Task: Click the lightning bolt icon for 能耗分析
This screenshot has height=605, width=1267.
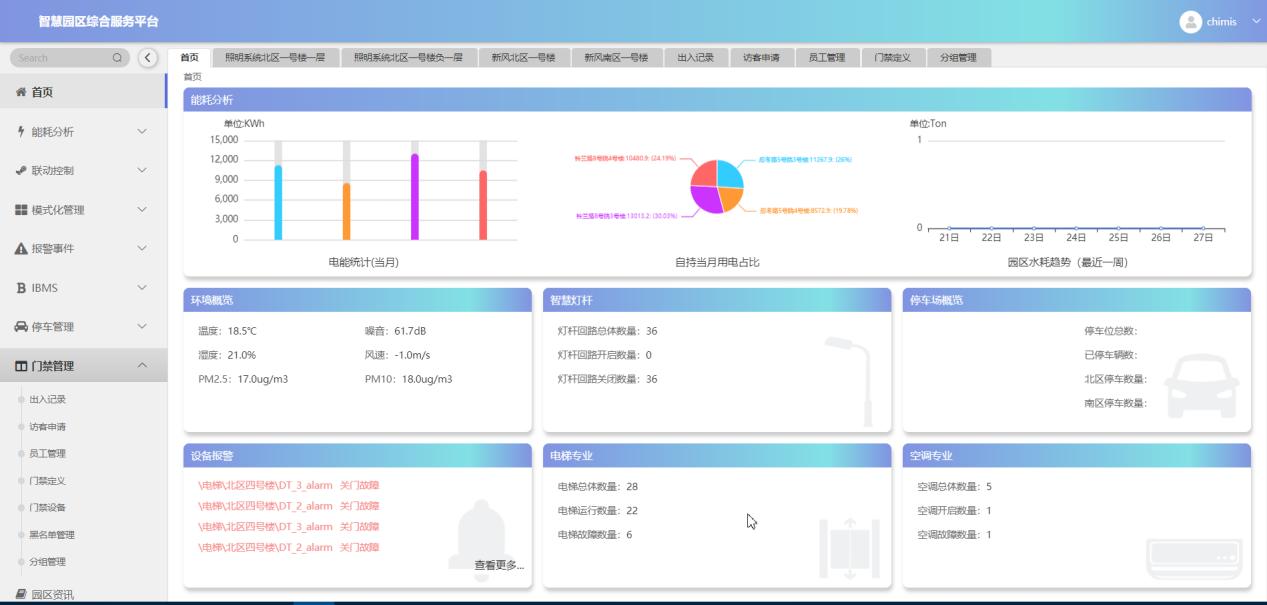Action: pyautogui.click(x=21, y=132)
